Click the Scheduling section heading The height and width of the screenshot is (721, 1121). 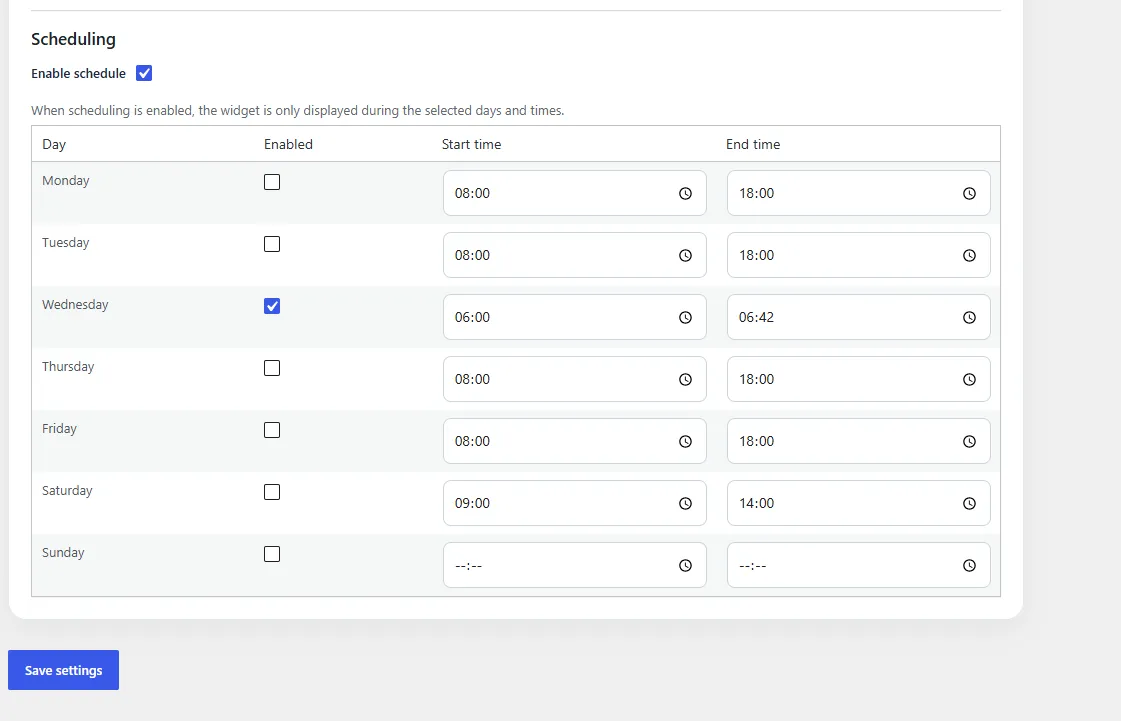coord(73,39)
